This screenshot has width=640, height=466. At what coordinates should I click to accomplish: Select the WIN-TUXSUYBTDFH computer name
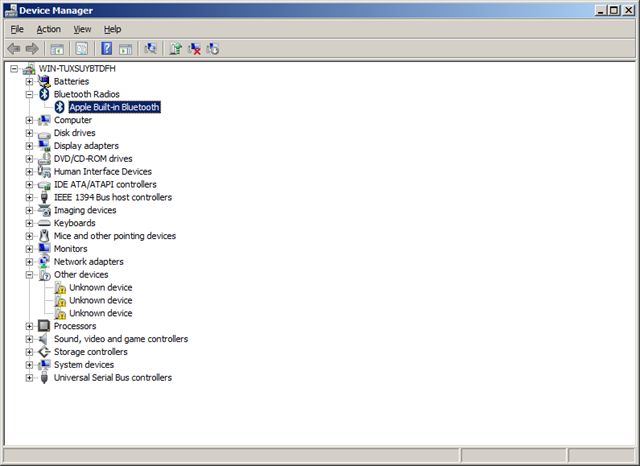click(77, 69)
